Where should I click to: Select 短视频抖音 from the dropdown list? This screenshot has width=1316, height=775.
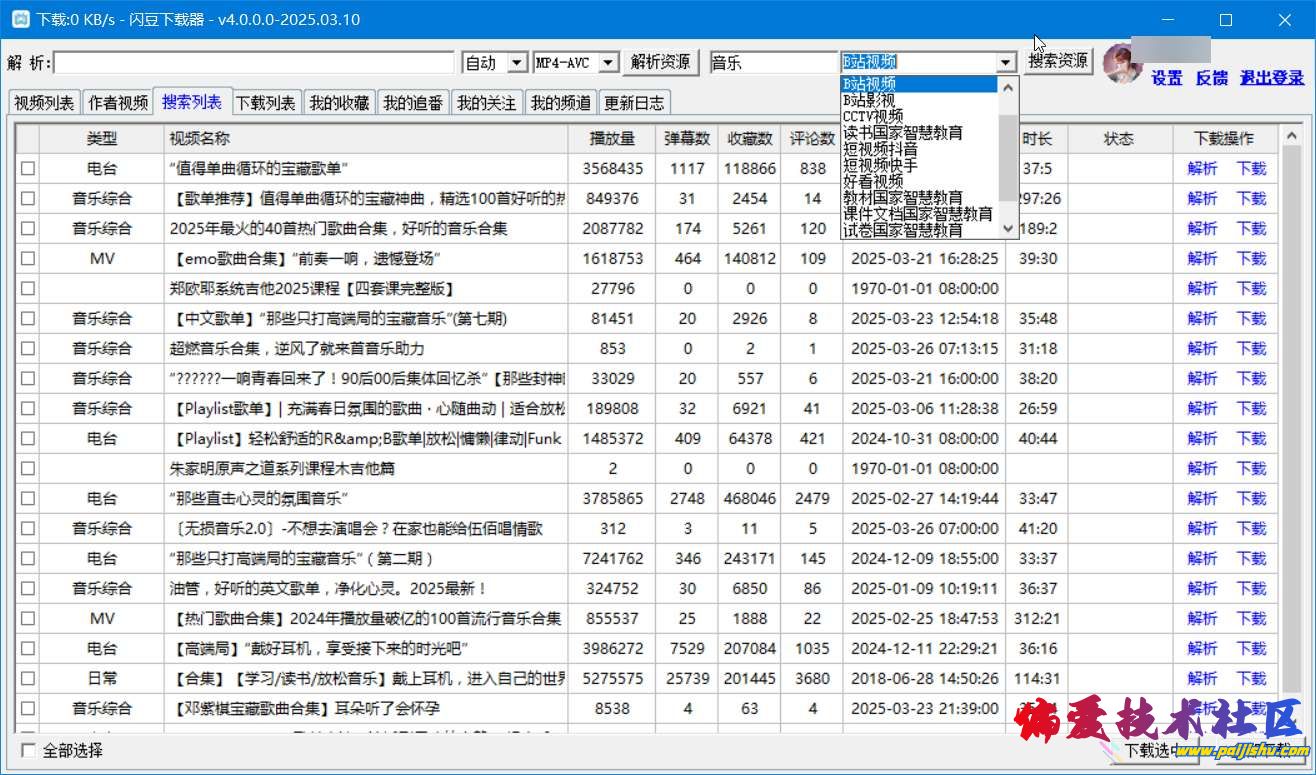click(880, 149)
